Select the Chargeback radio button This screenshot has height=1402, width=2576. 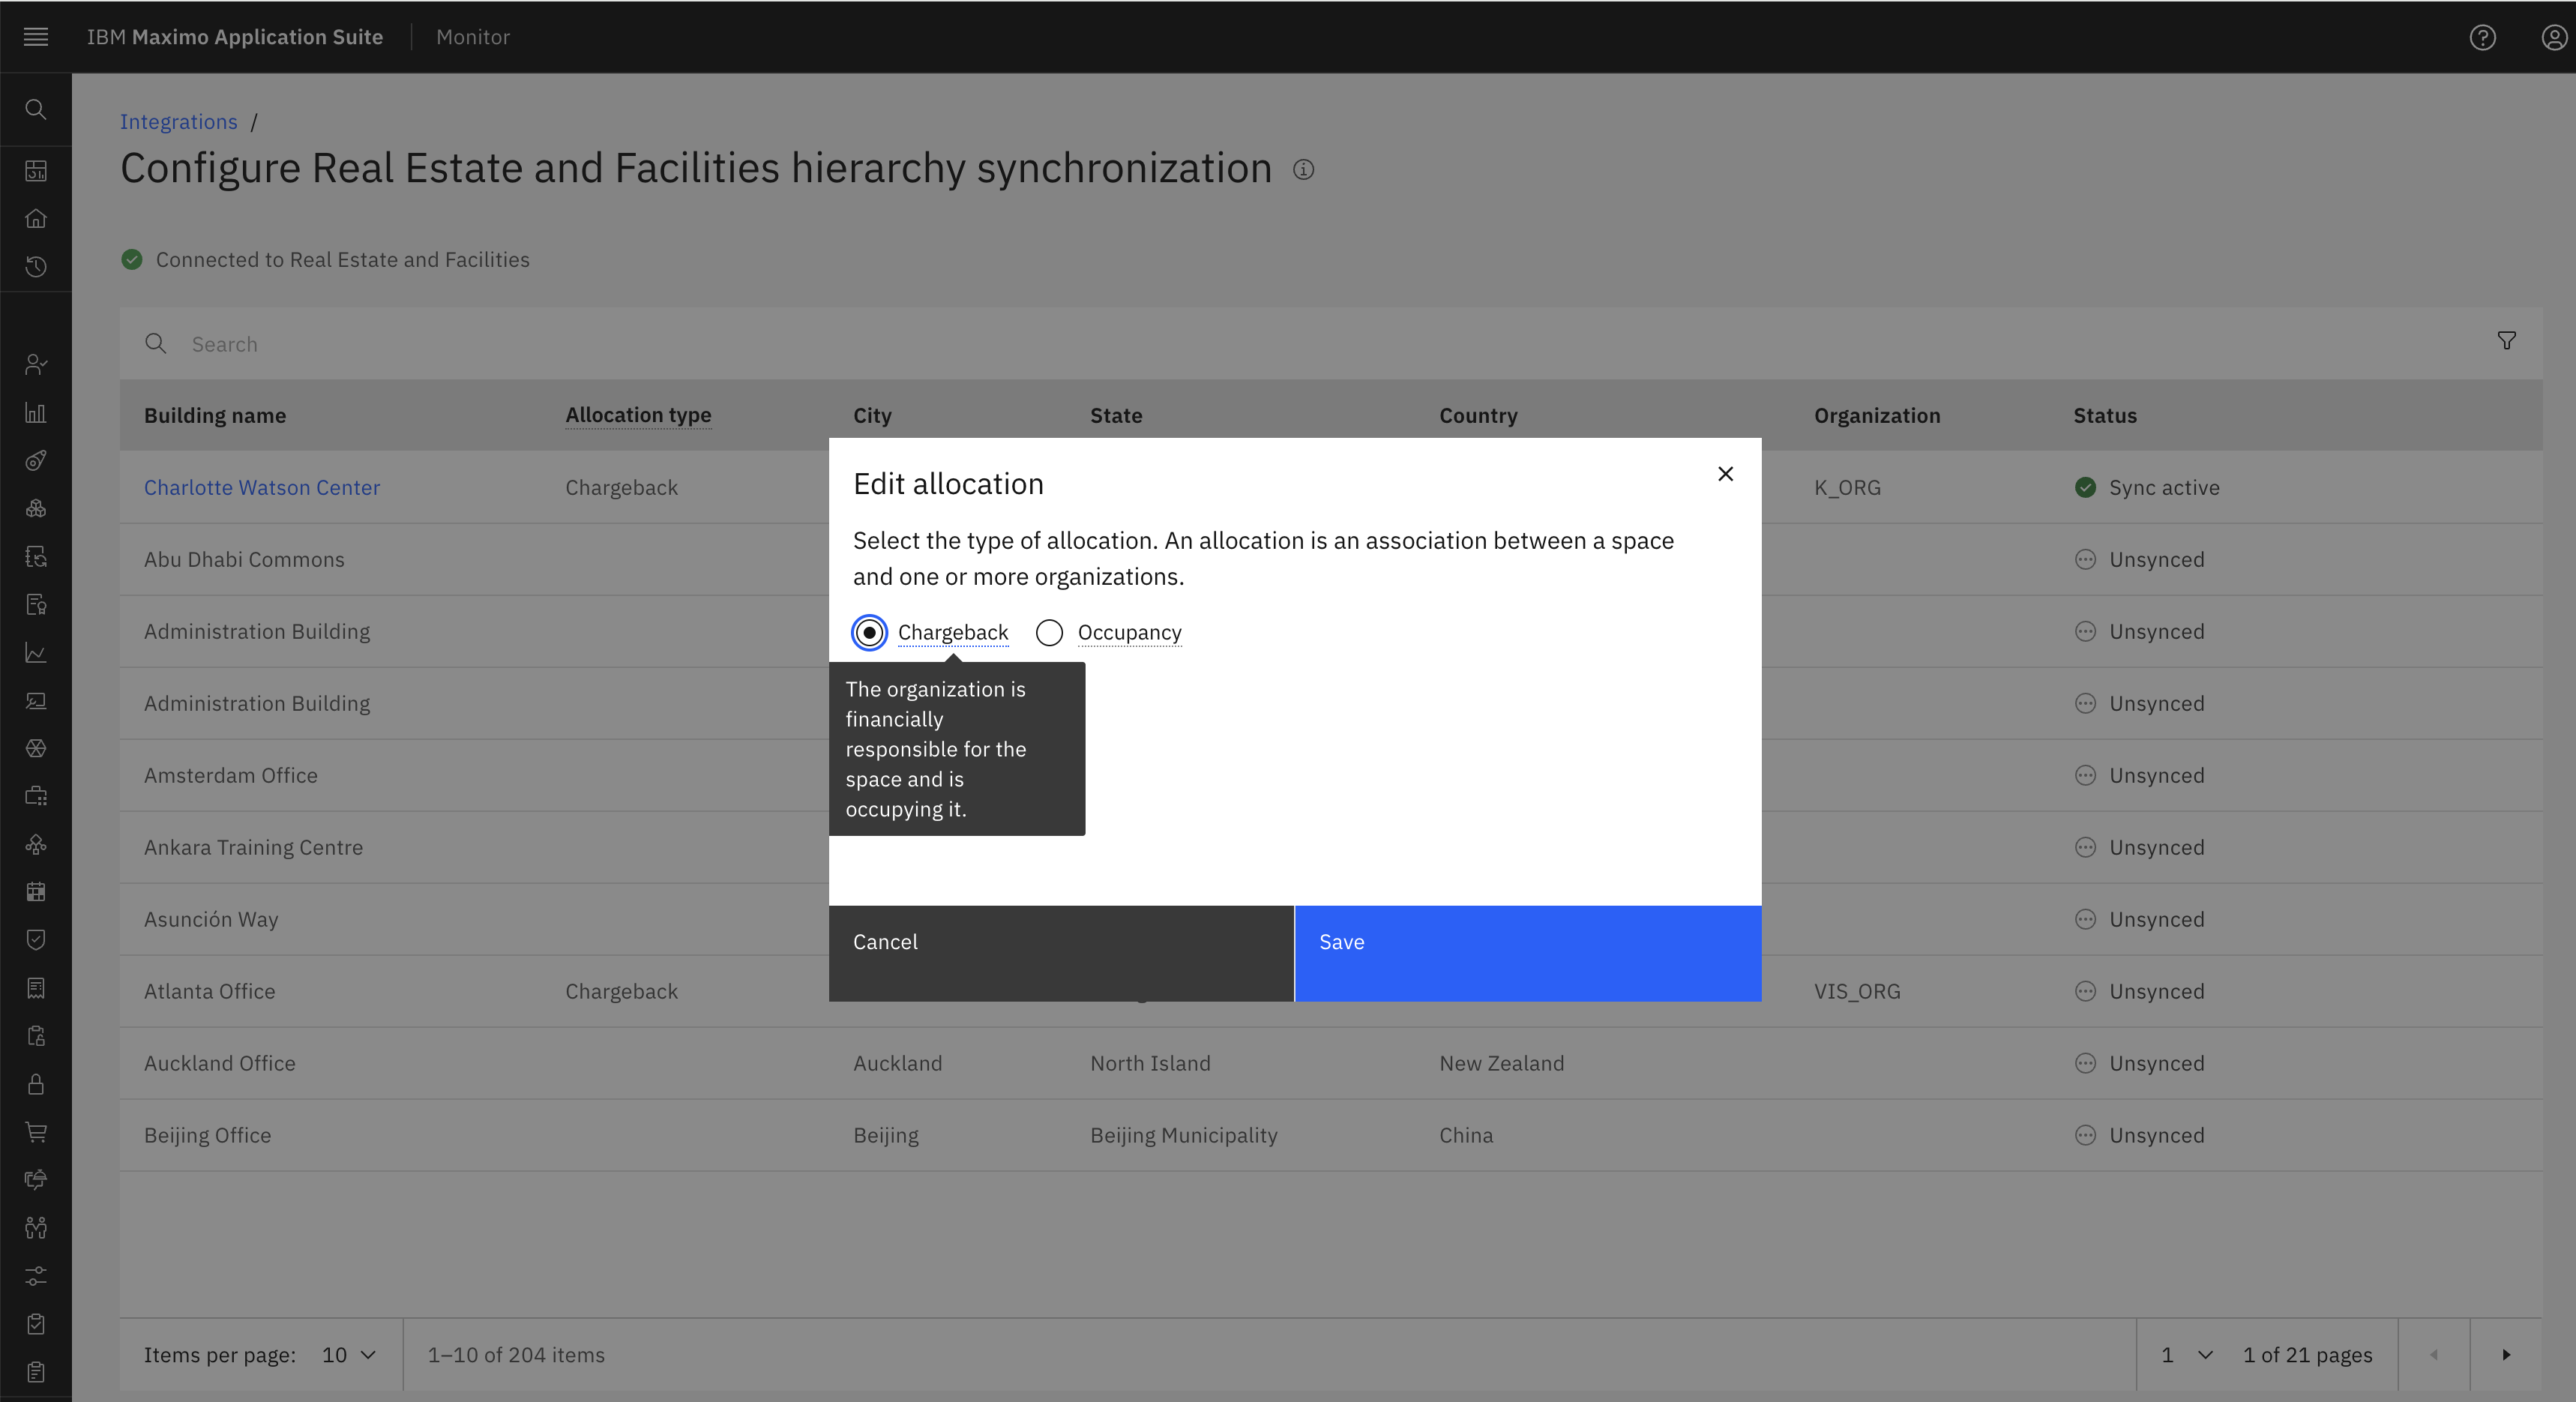tap(869, 633)
